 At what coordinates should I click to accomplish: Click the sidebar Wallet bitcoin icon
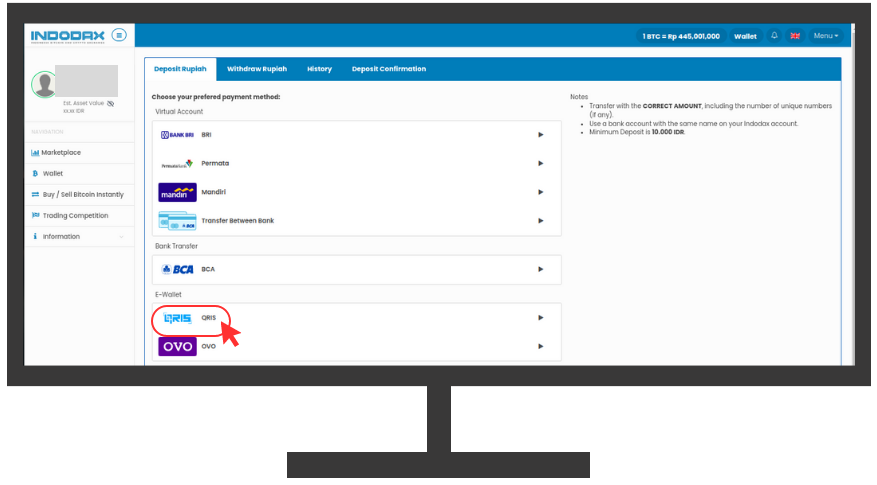35,173
